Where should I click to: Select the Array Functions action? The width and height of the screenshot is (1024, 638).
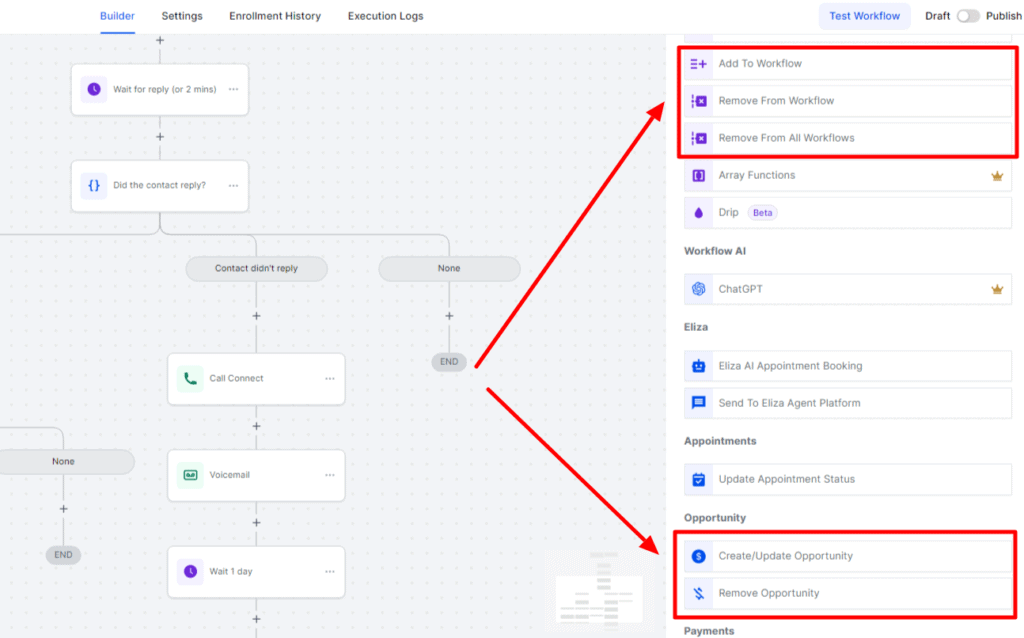tap(848, 175)
